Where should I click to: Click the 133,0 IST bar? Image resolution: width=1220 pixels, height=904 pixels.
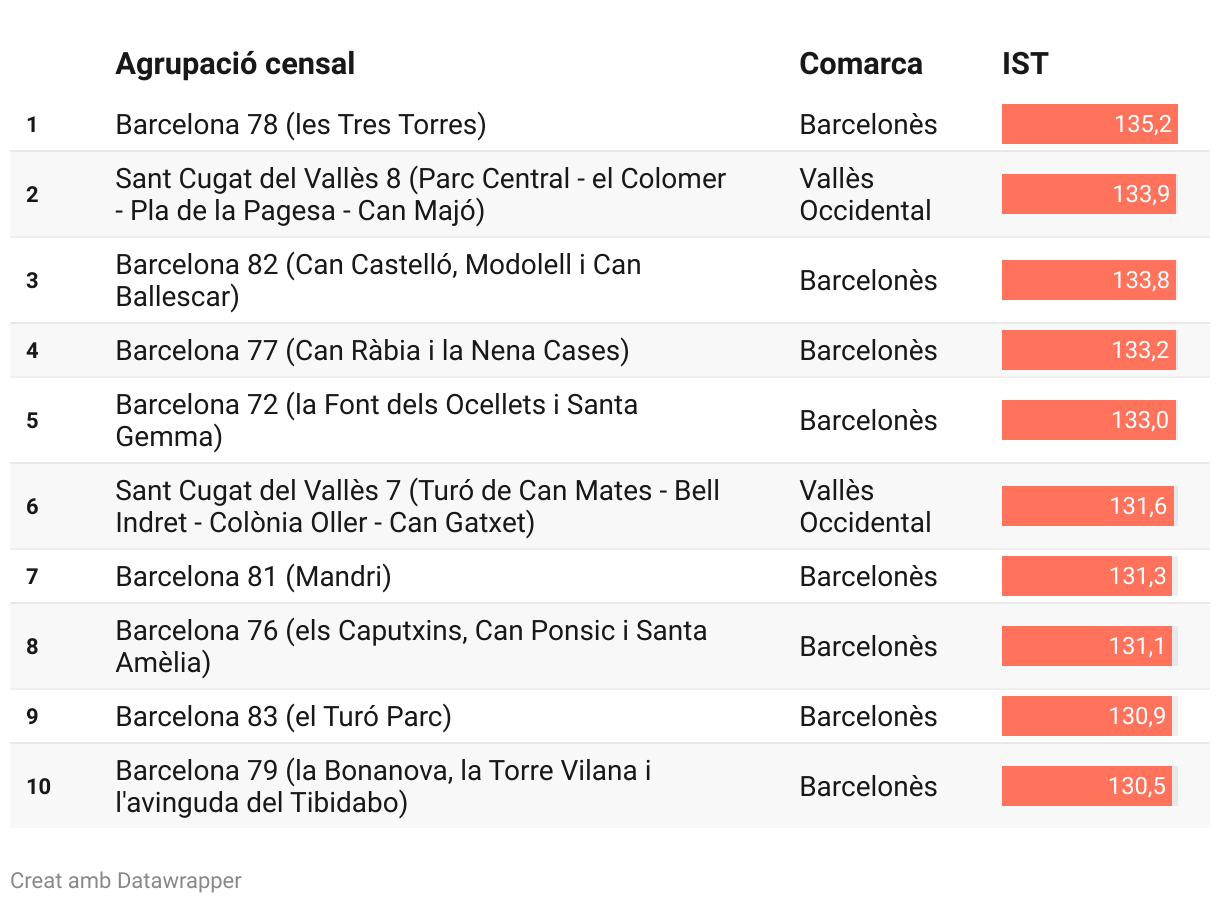(x=1088, y=420)
